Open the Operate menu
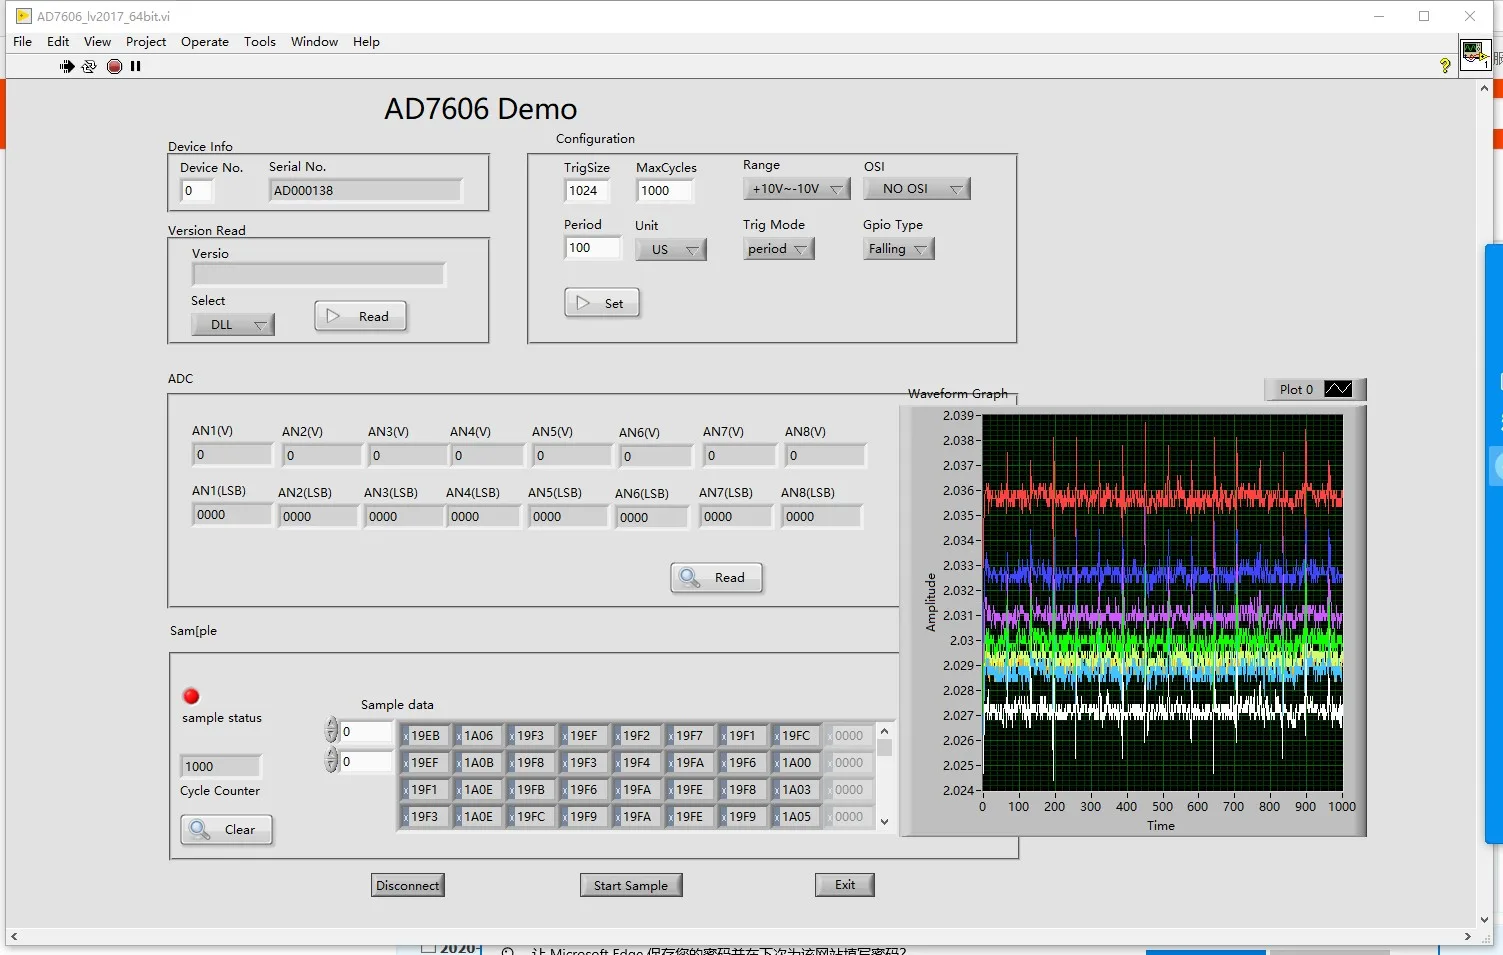Screen dimensions: 1503x955 click(204, 42)
